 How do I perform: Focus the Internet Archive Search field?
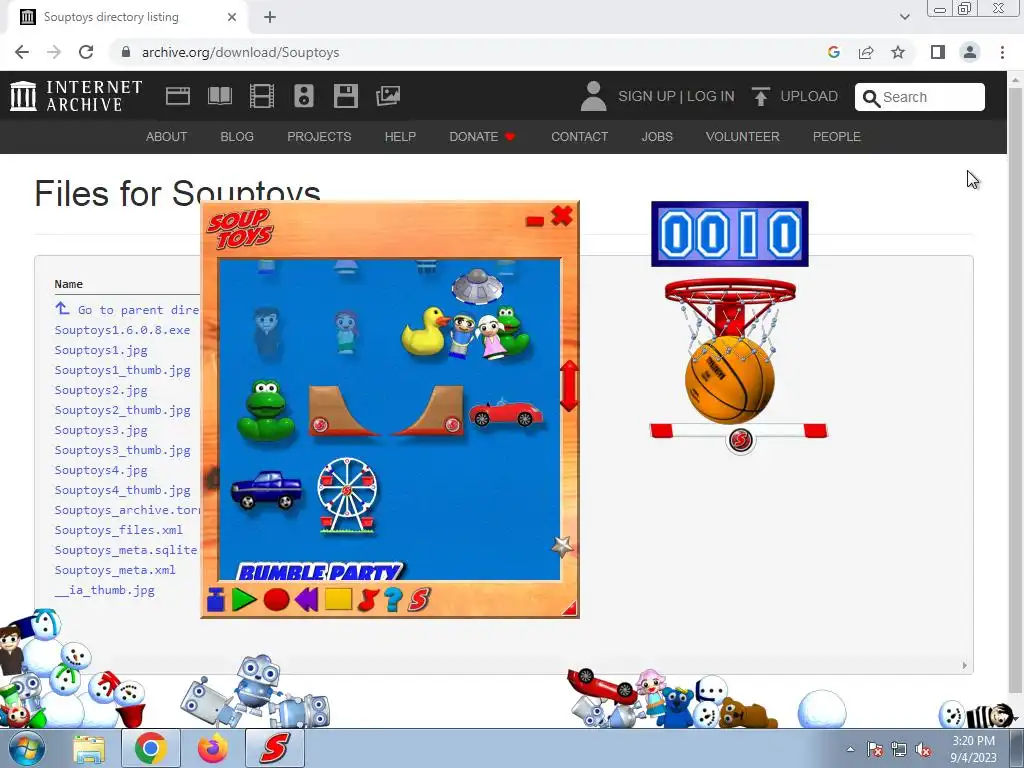[920, 97]
